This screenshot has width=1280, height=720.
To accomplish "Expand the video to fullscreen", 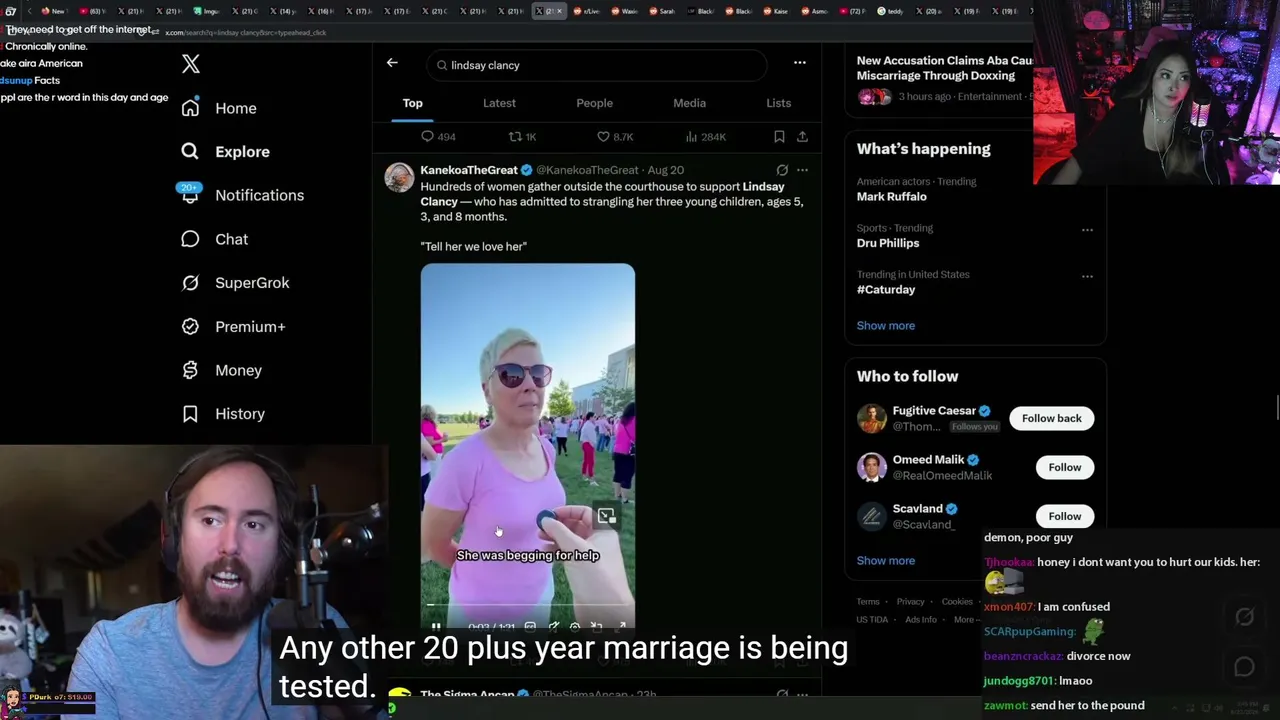I will click(620, 627).
